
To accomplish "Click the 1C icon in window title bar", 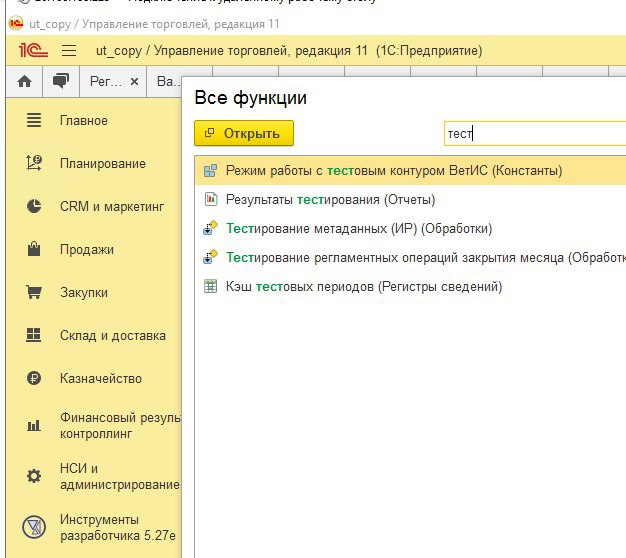I will (16, 24).
